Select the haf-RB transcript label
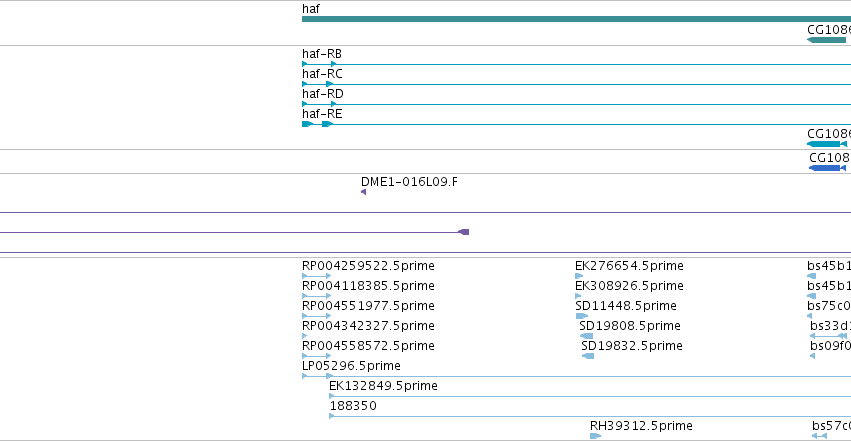 322,54
